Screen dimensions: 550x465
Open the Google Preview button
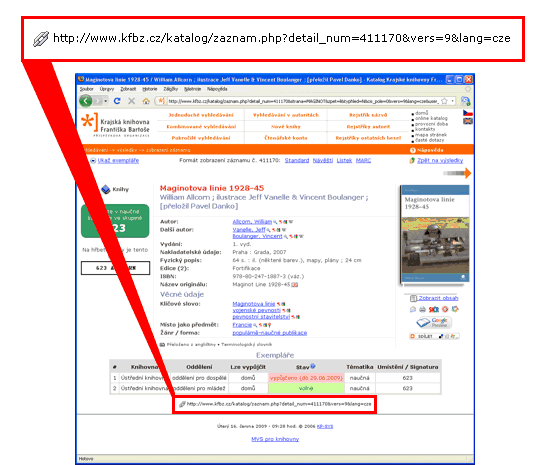pyautogui.click(x=434, y=322)
